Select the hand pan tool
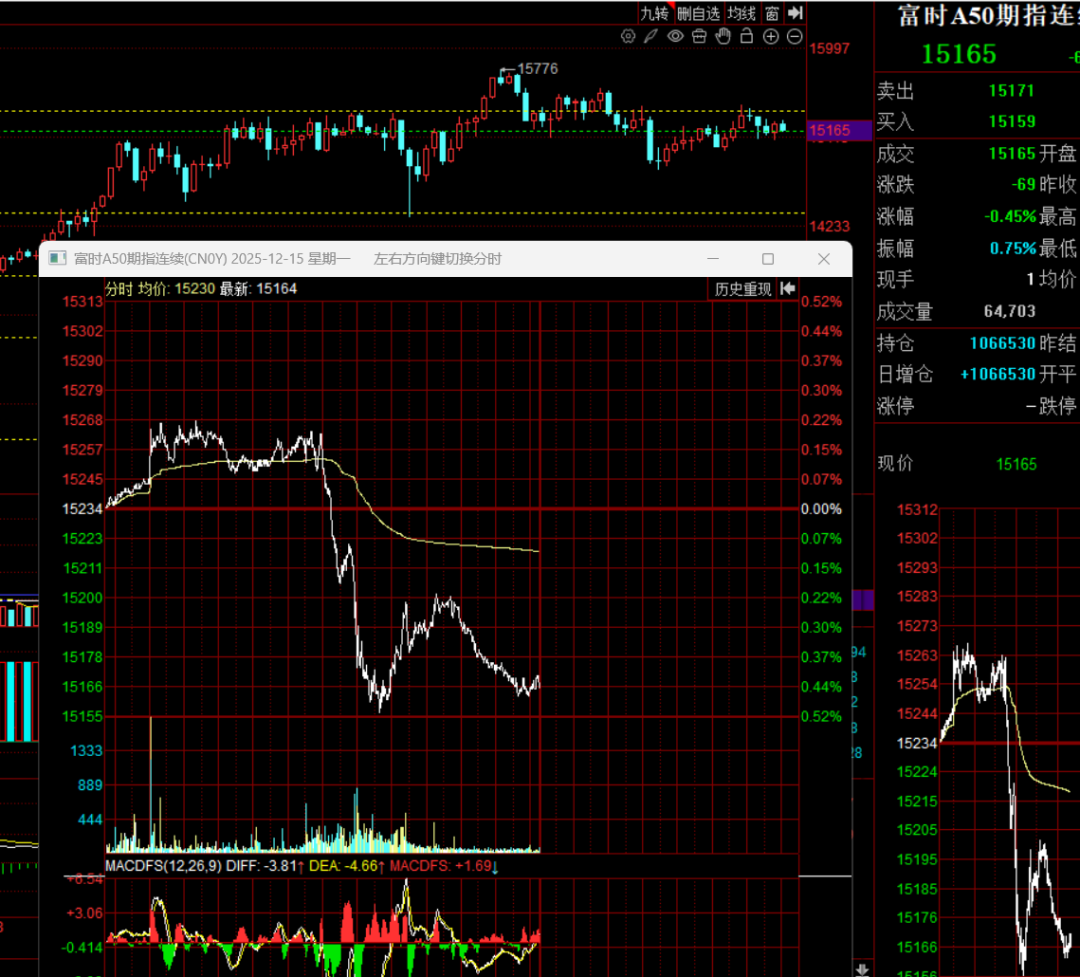This screenshot has height=977, width=1080. [723, 37]
